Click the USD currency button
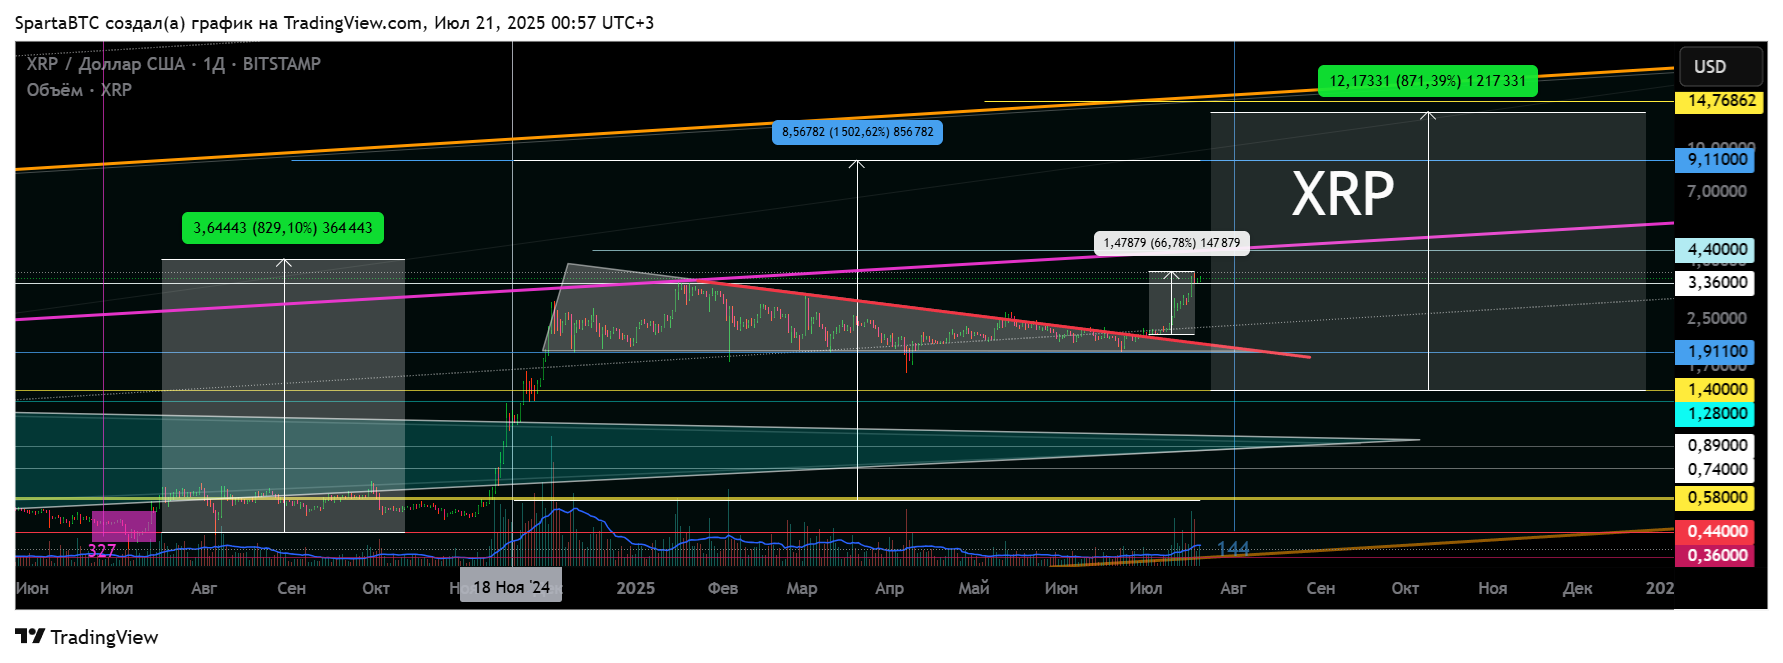The image size is (1783, 663). coord(1721,67)
